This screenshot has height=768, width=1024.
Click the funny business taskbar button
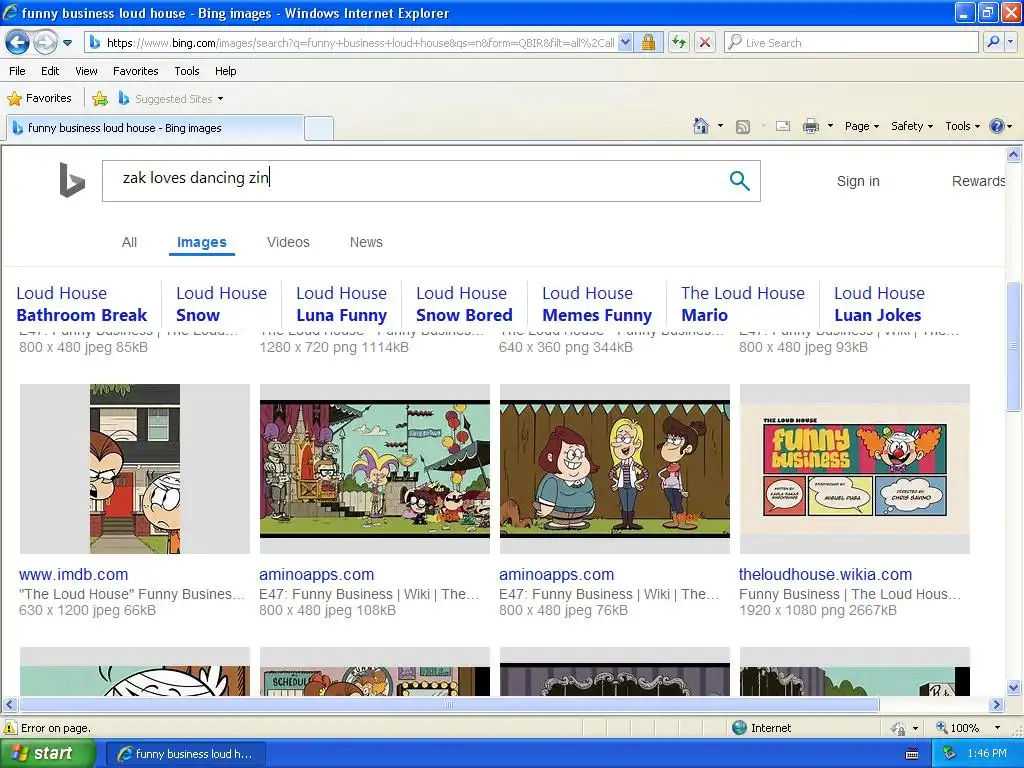point(185,754)
